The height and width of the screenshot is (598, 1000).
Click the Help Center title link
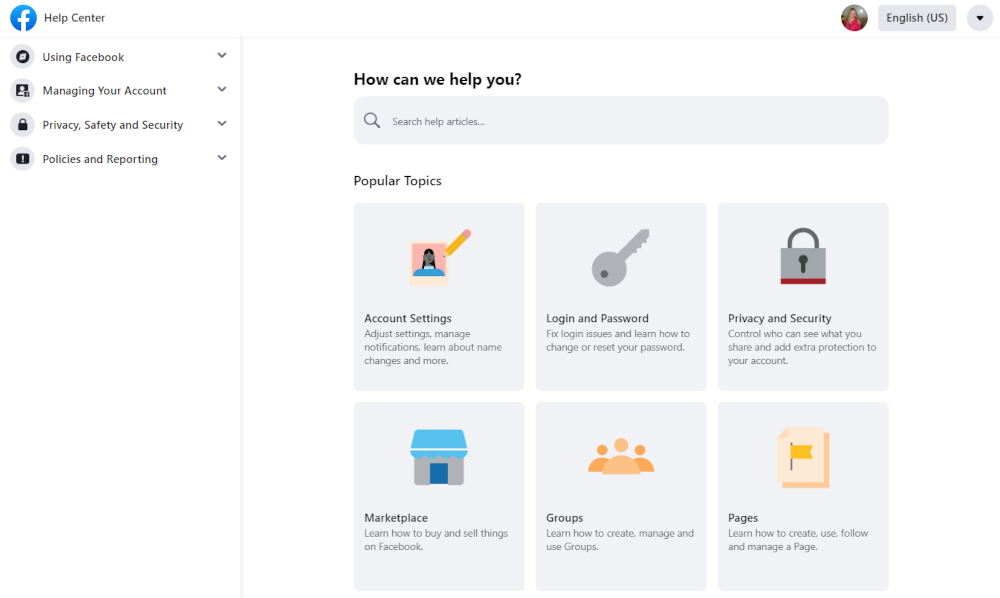point(74,18)
